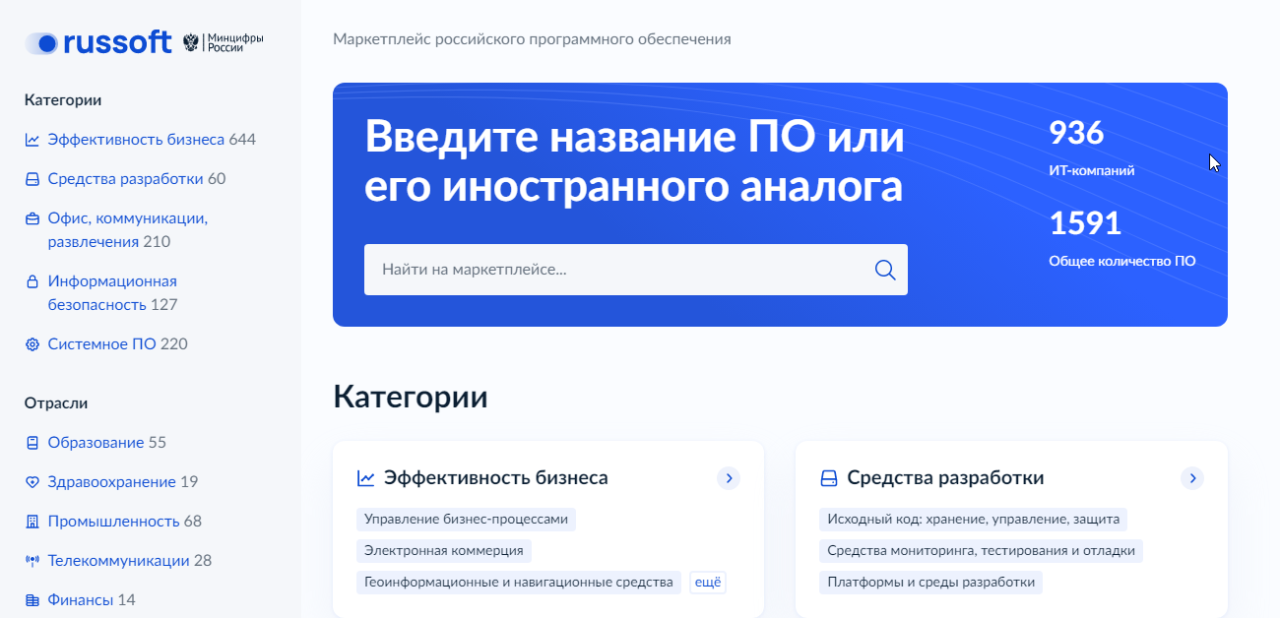Click the 1591 Общее количество ПО statistic
Viewport: 1280px width, 618px height.
(1122, 238)
